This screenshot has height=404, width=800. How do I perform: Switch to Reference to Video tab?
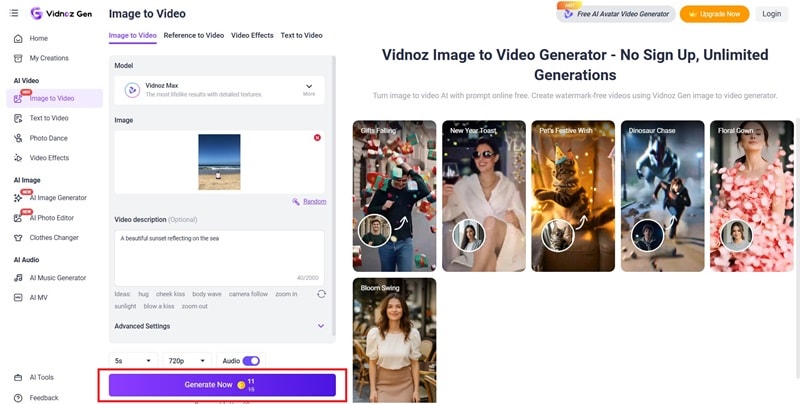[x=194, y=35]
